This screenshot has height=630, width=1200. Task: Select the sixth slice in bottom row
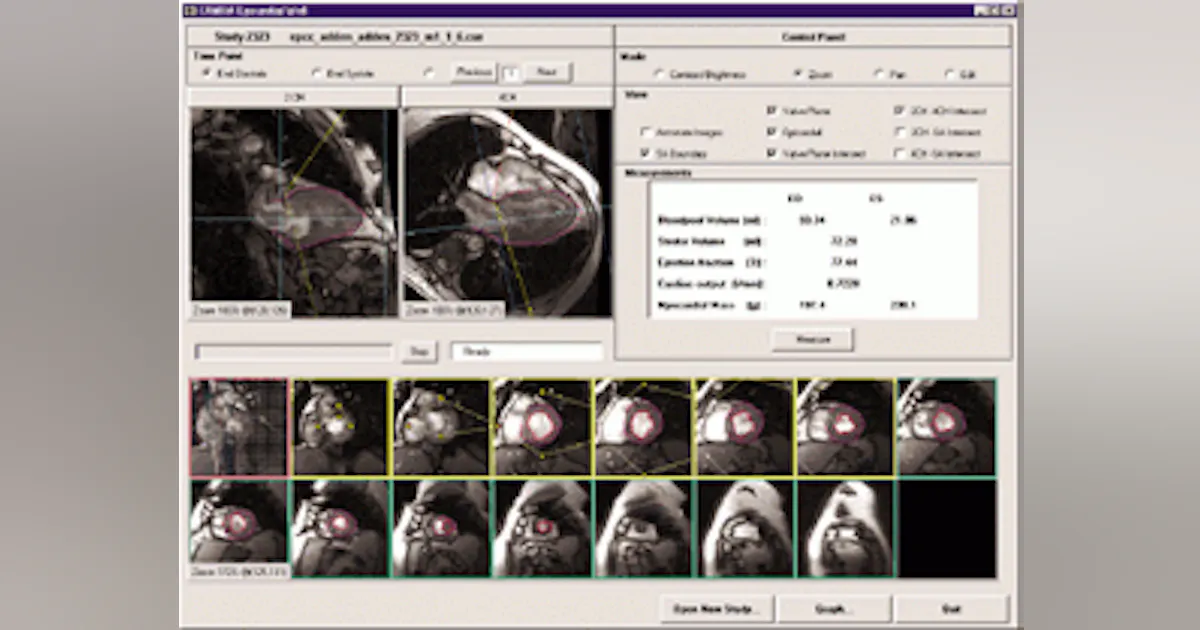(x=744, y=527)
